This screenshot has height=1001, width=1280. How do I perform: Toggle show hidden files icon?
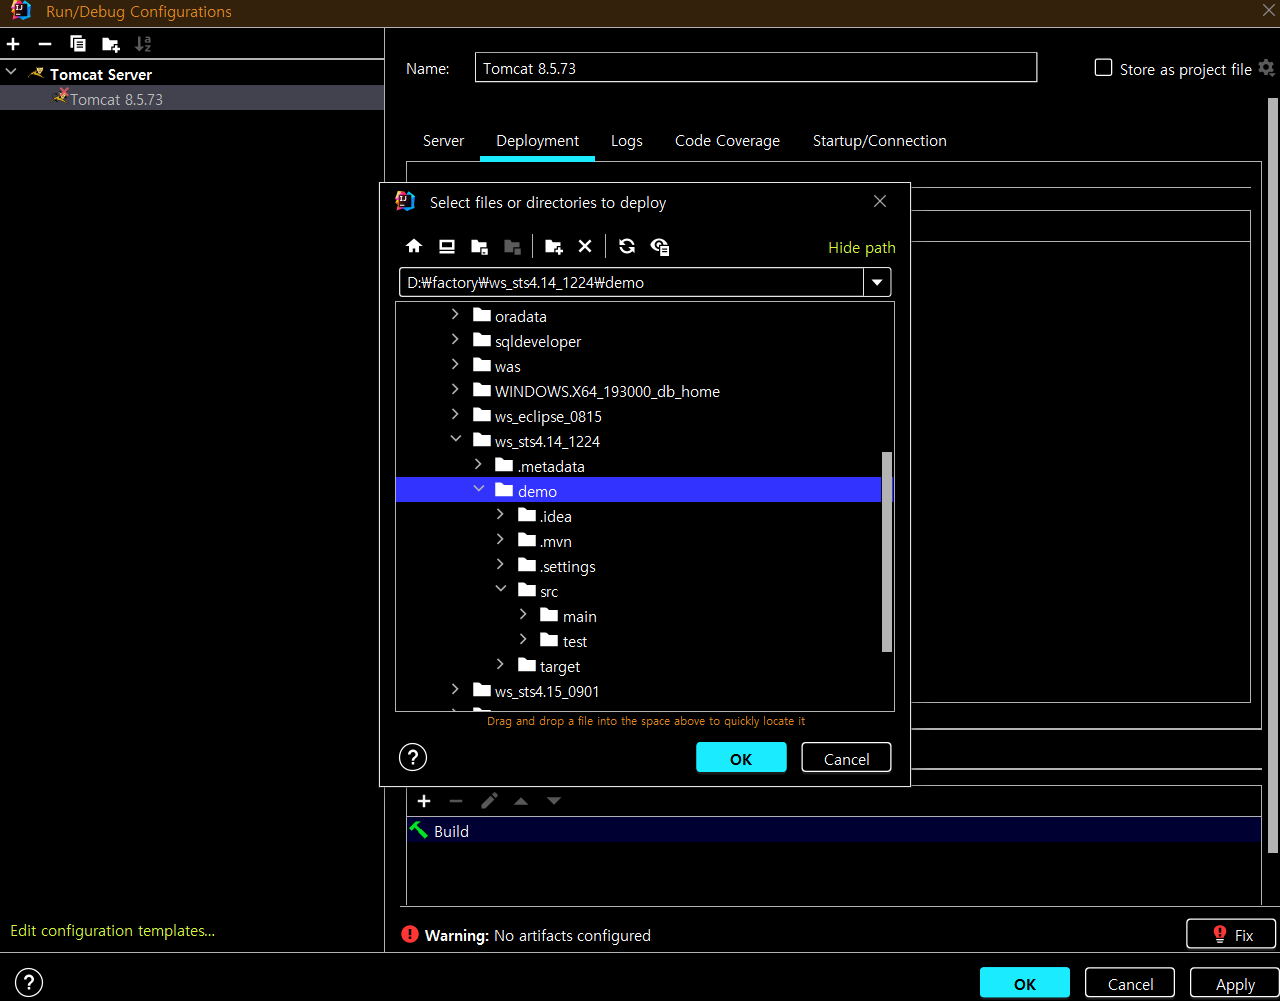(x=660, y=246)
